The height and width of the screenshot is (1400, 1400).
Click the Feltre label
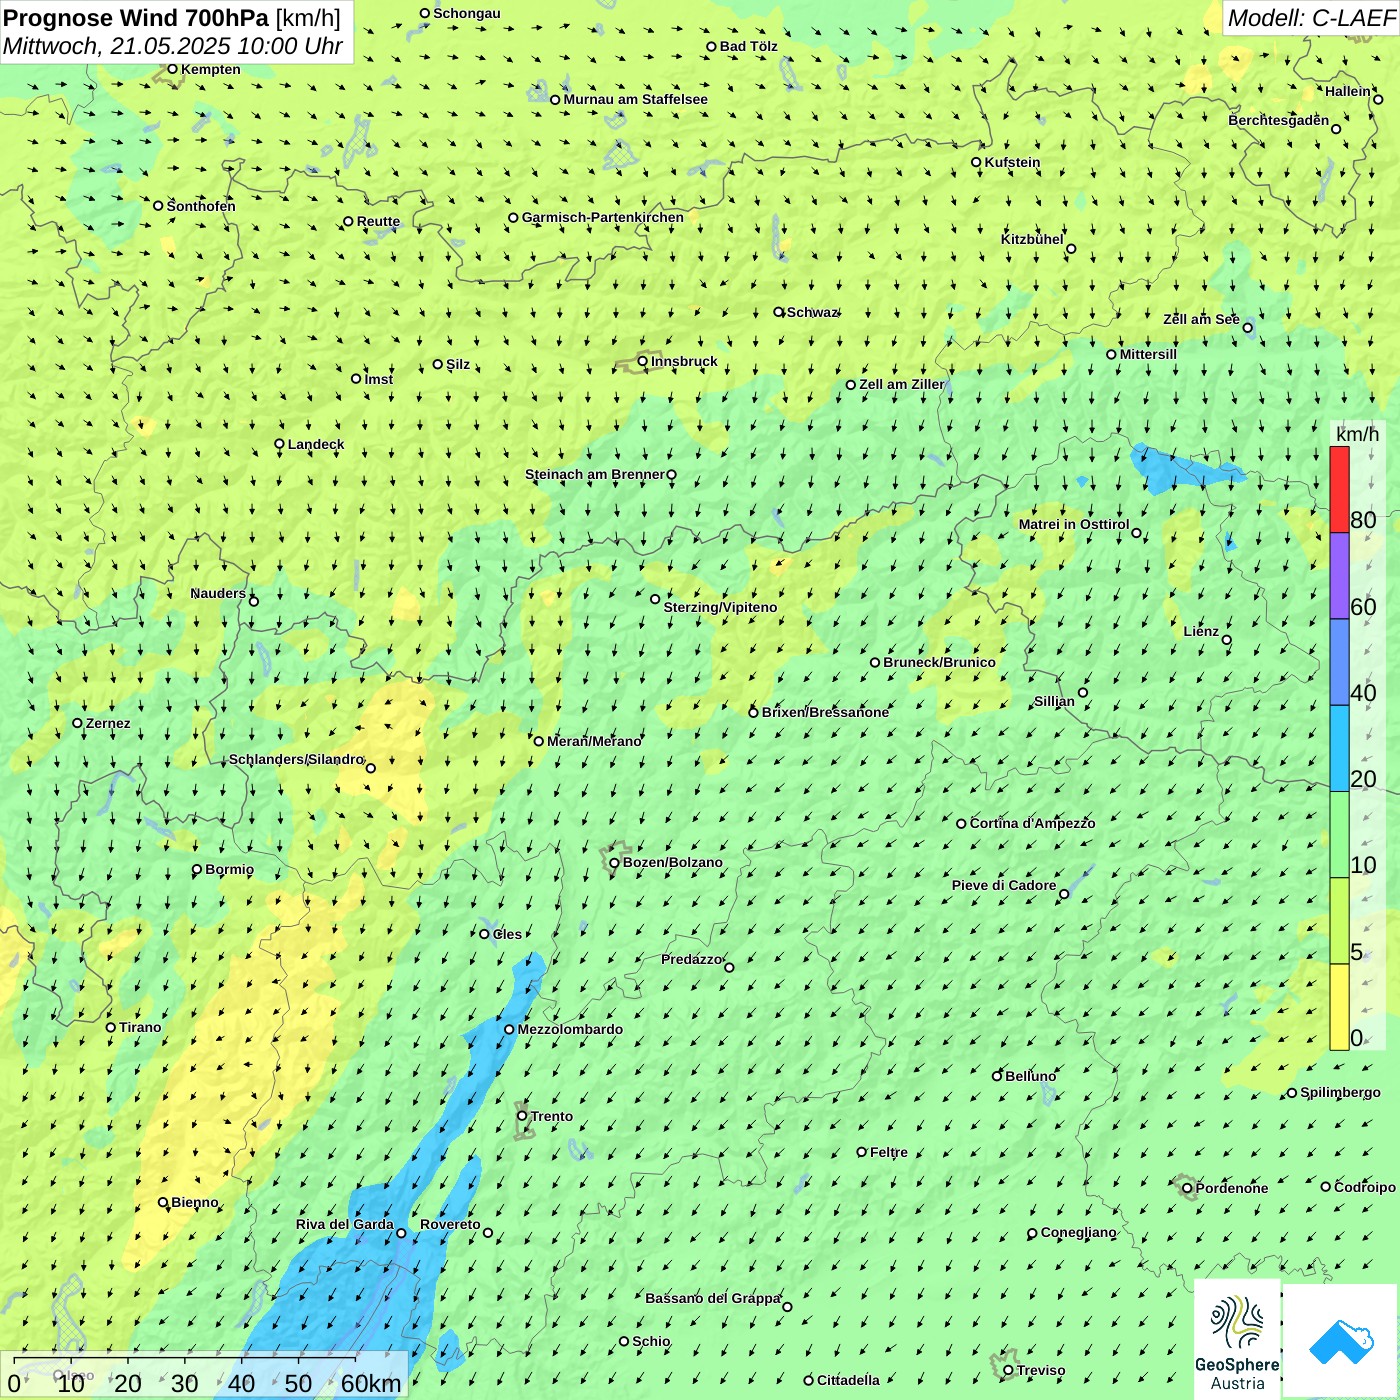pyautogui.click(x=889, y=1152)
